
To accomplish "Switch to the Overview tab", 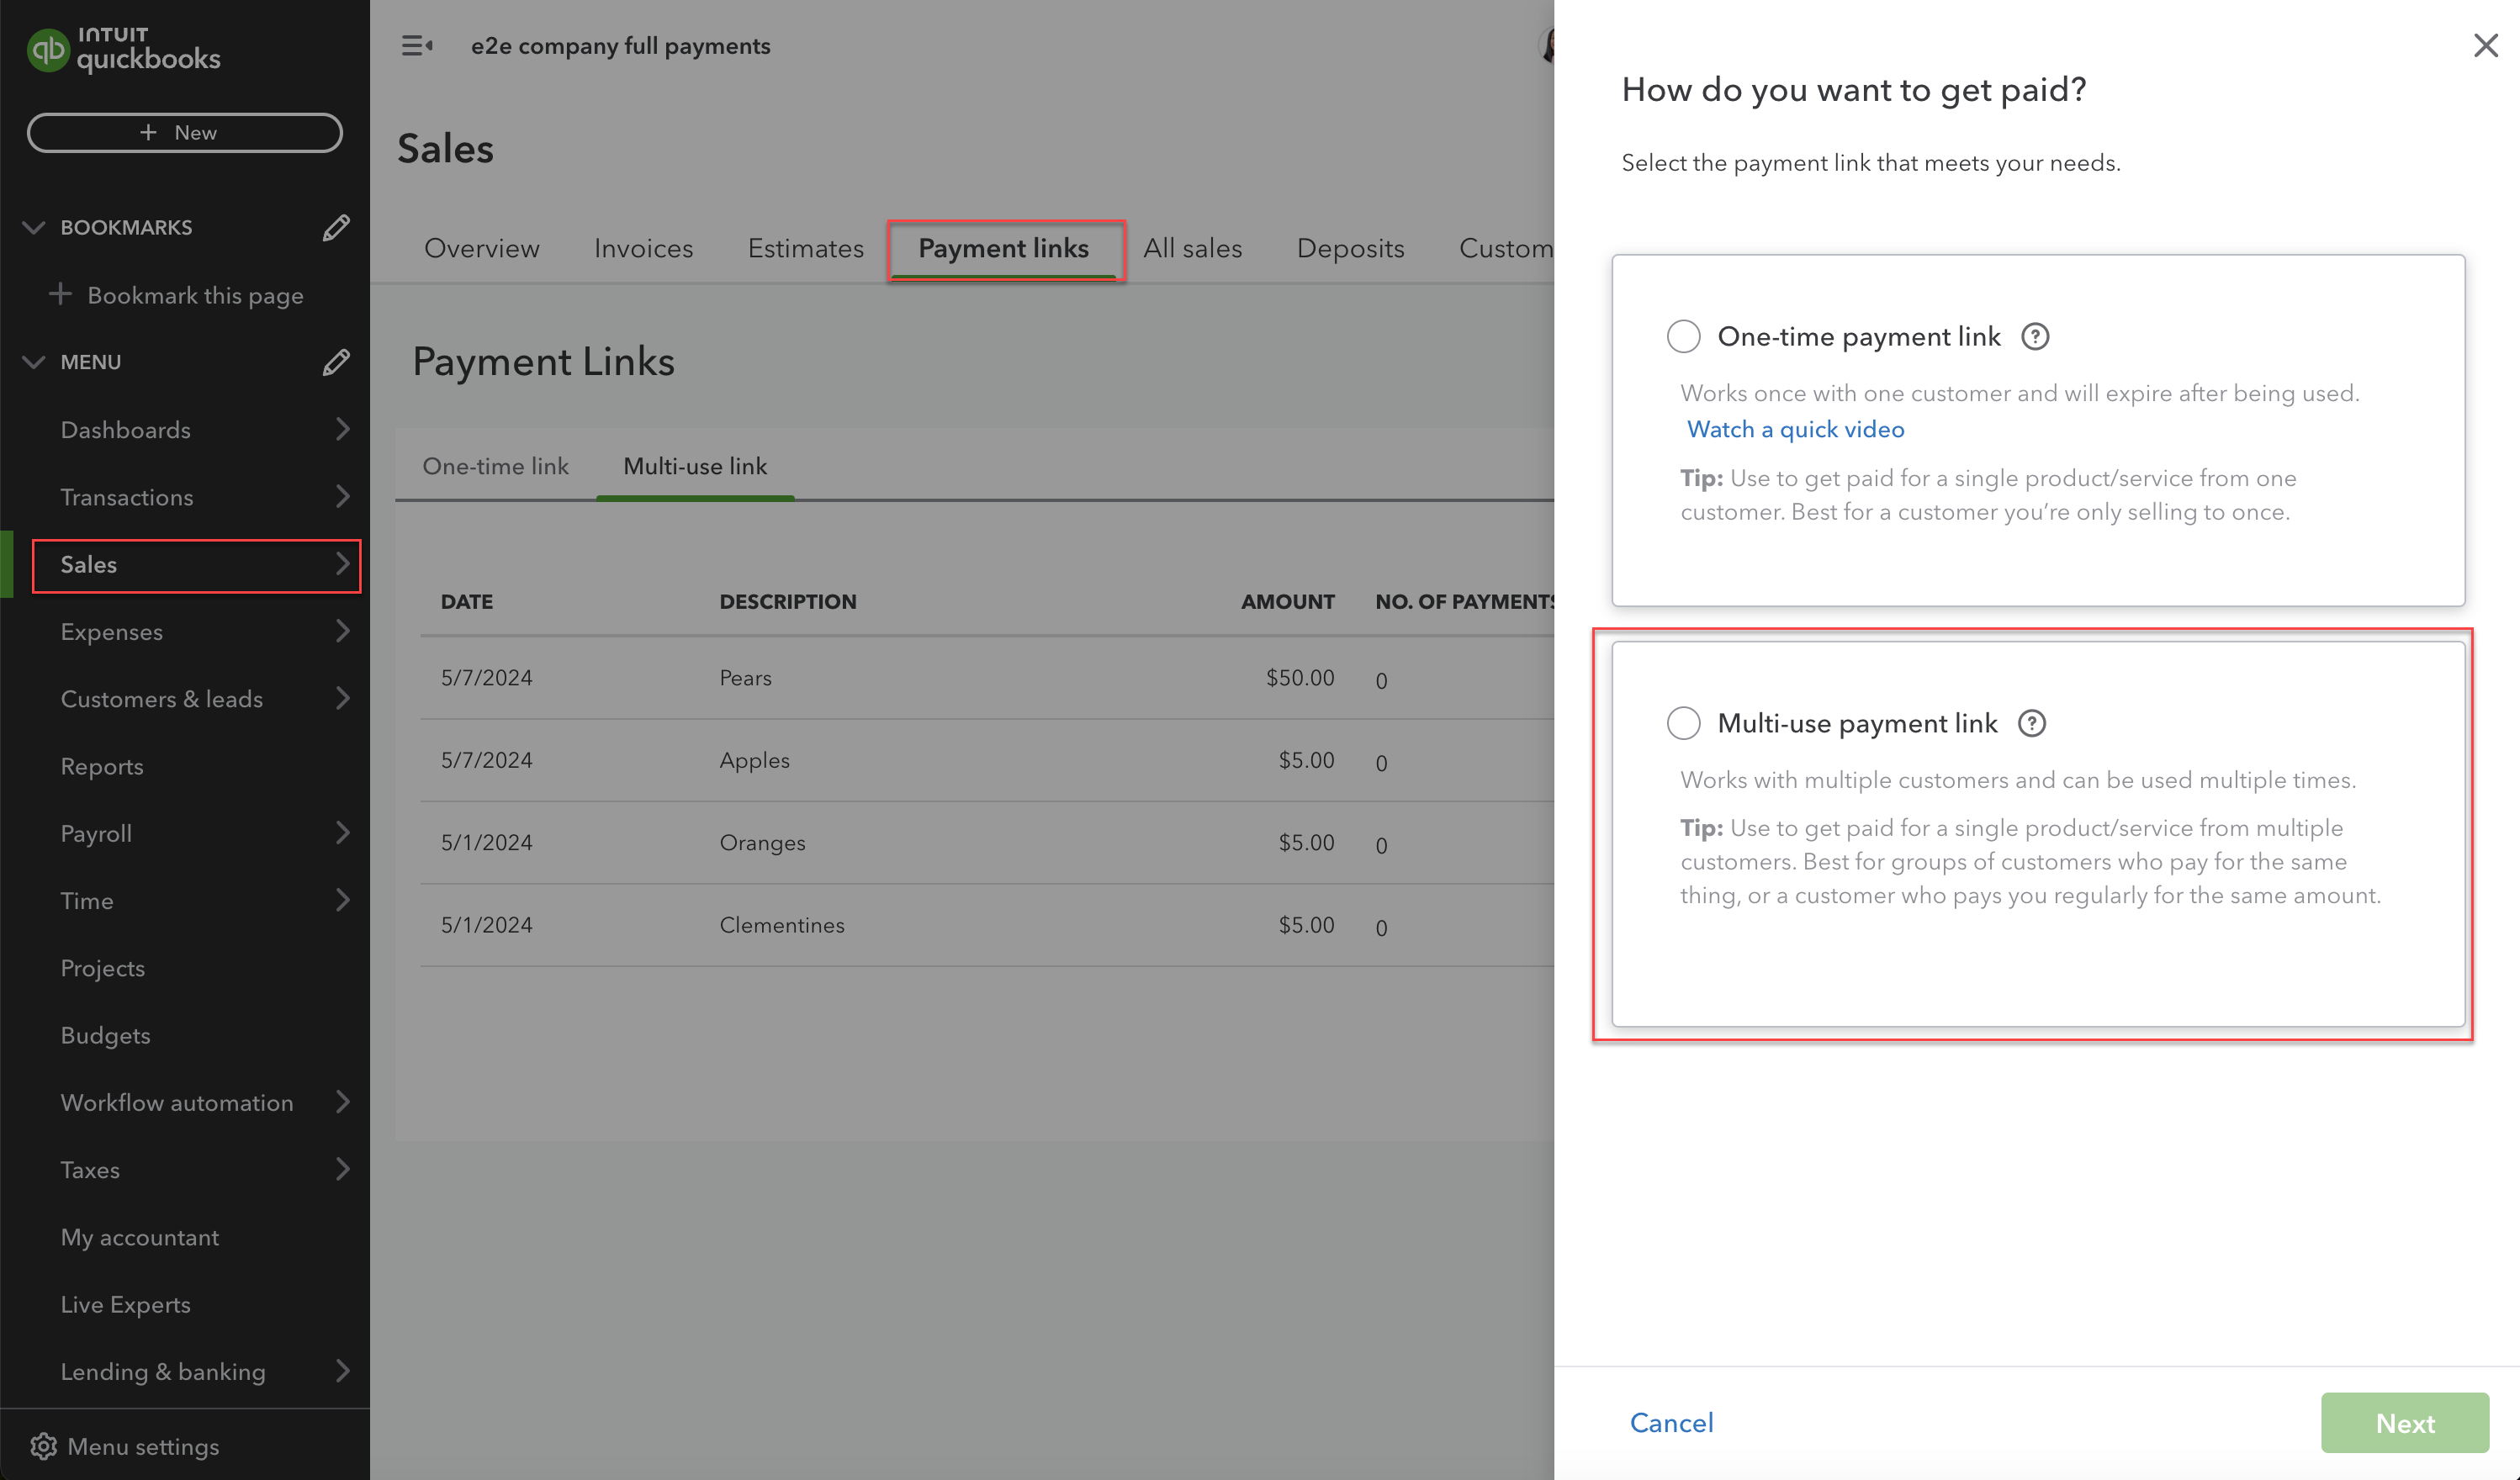I will (481, 248).
